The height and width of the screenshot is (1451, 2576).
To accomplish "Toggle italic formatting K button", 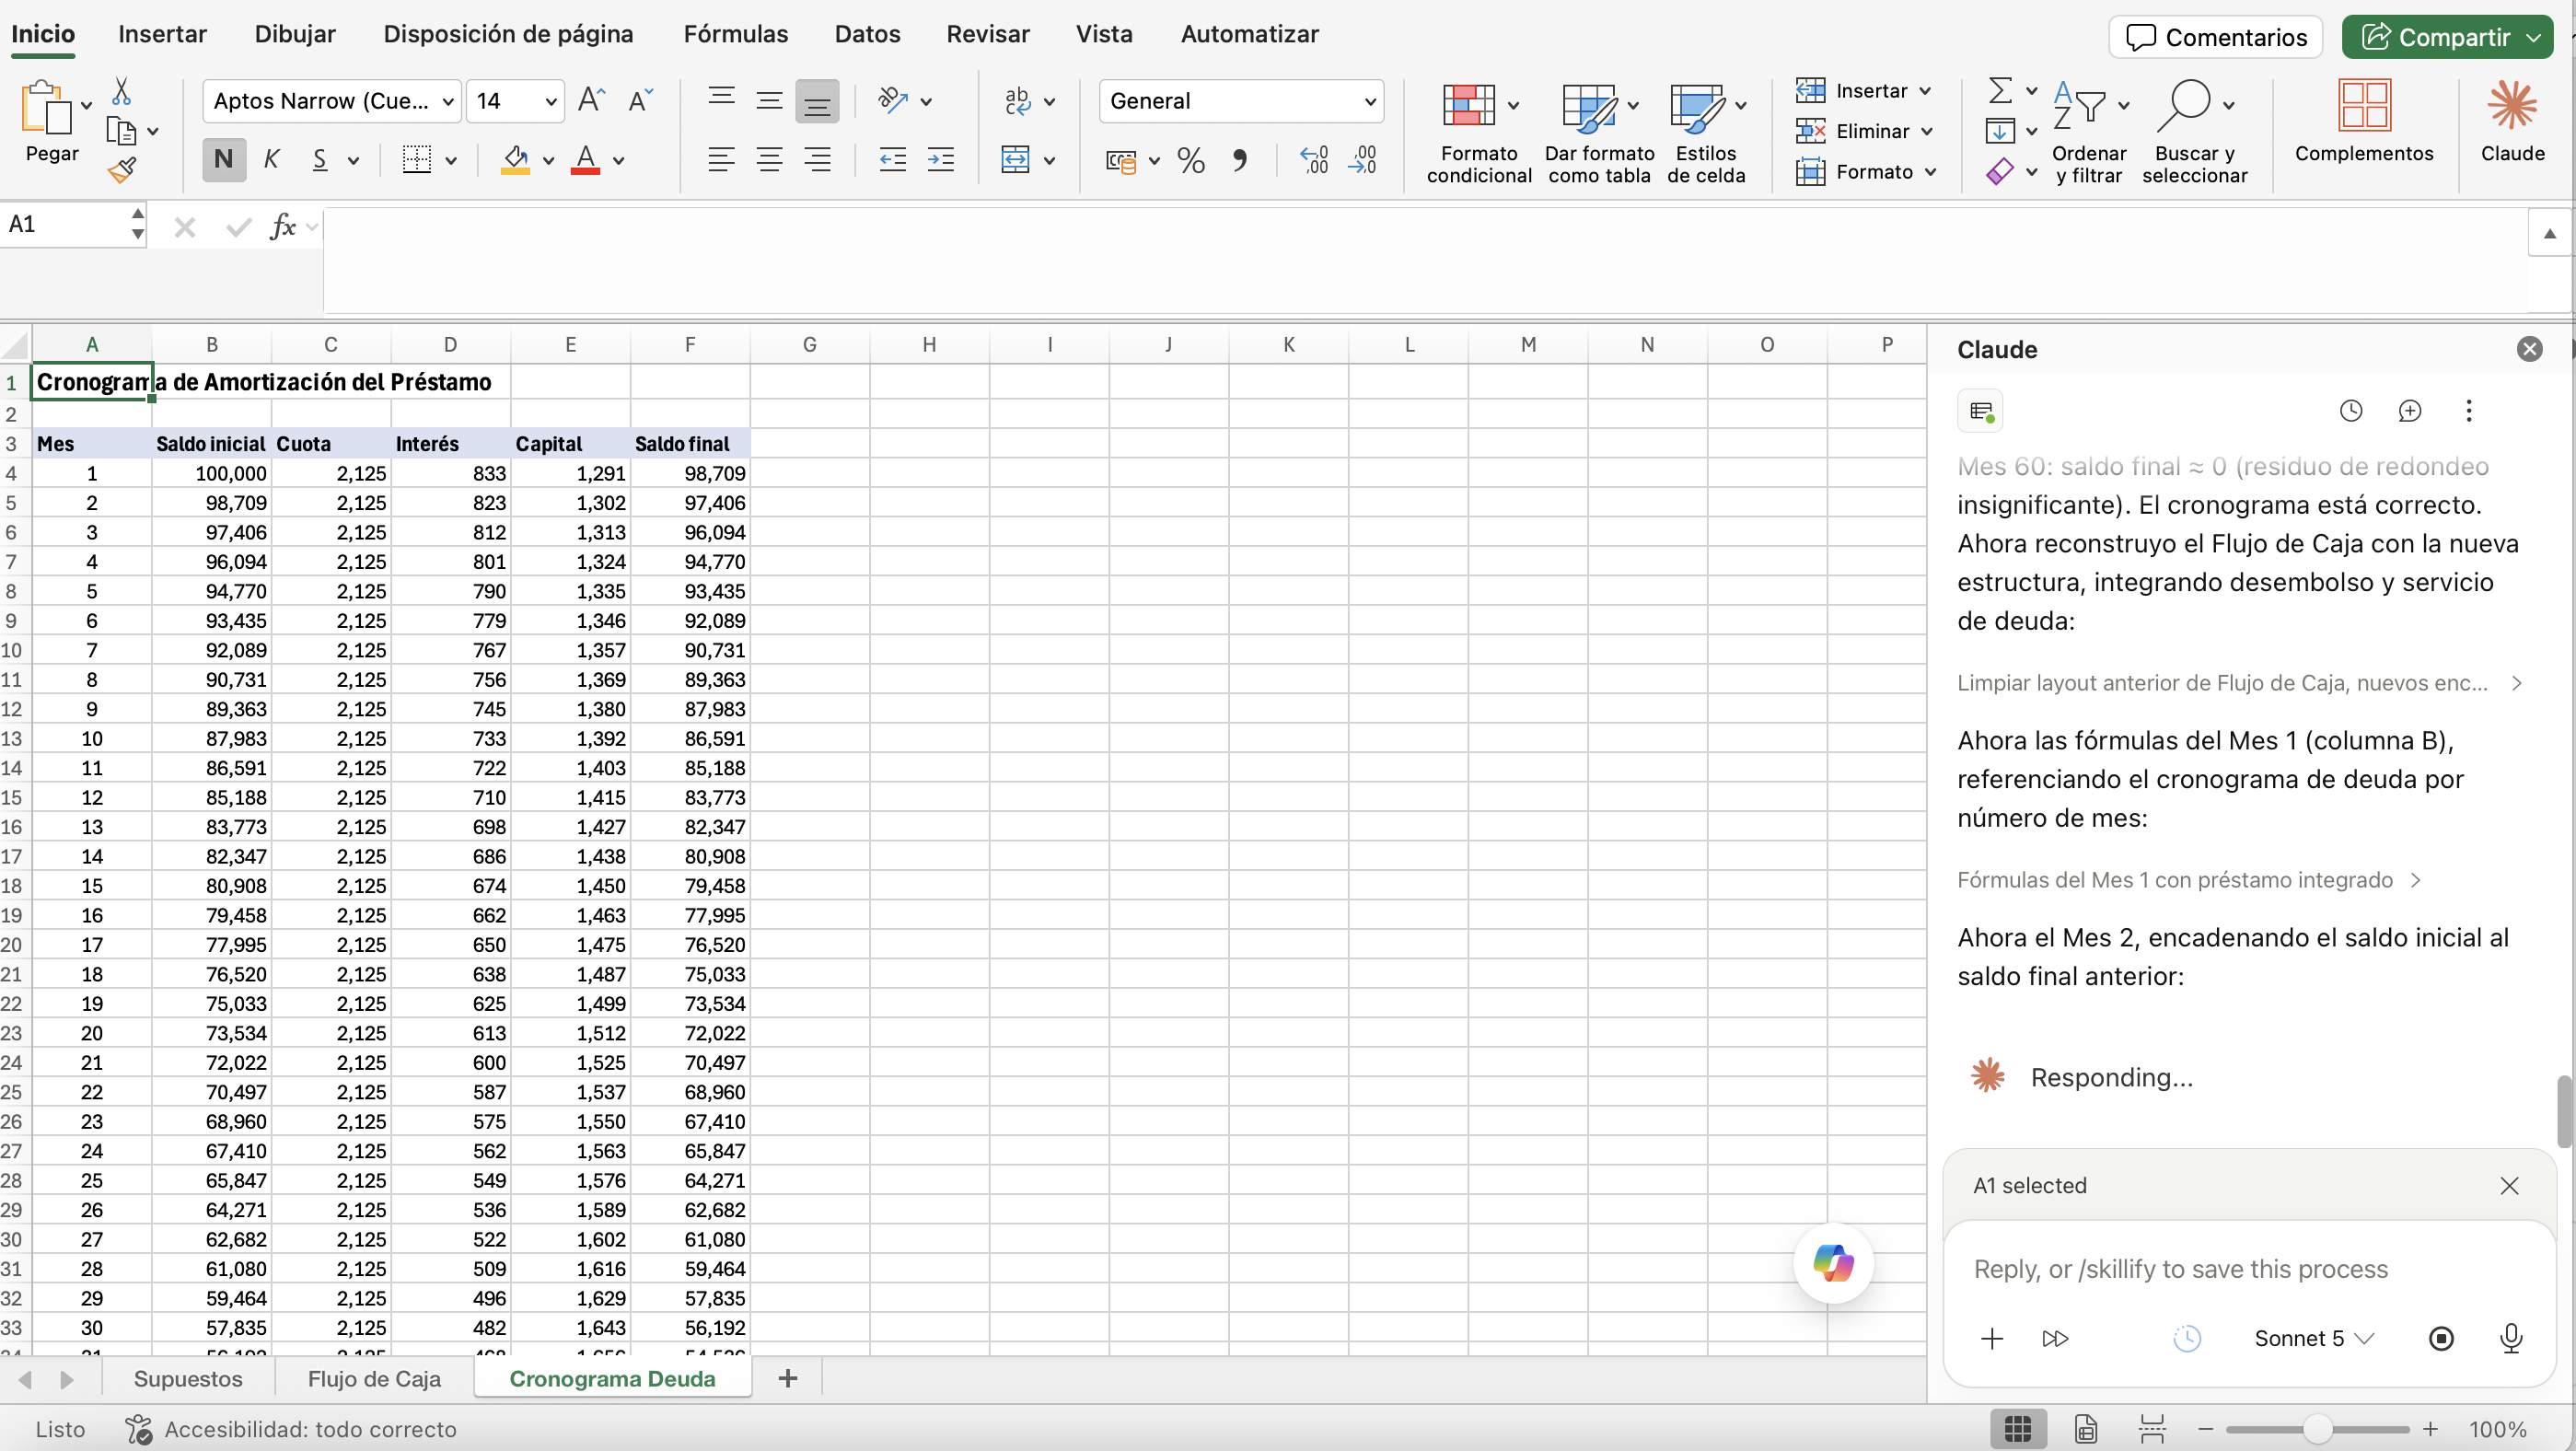I will tap(271, 160).
